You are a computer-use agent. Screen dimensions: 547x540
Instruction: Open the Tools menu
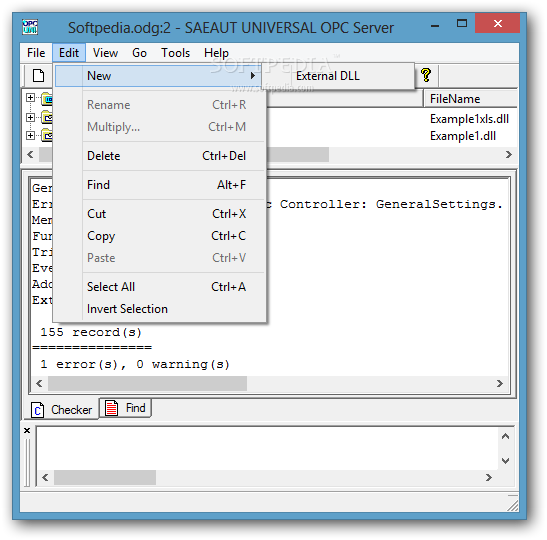coord(175,53)
